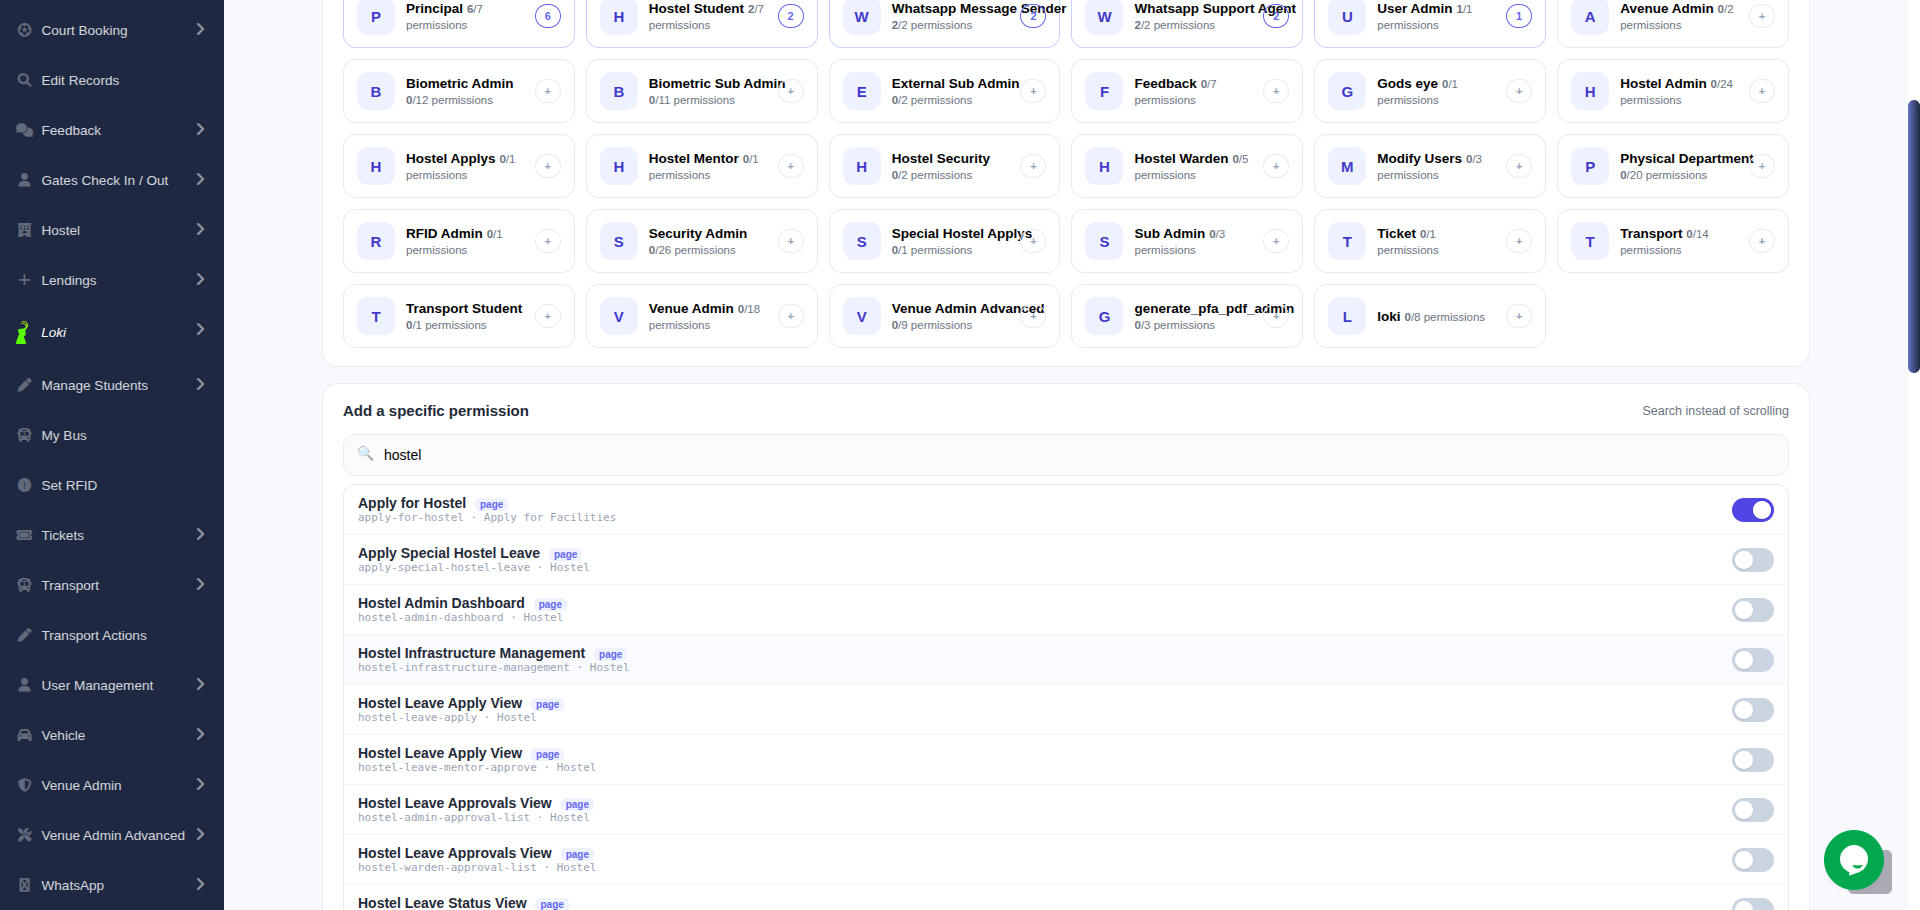Expand the Manage Students chevron
The image size is (1920, 910).
pyautogui.click(x=200, y=384)
